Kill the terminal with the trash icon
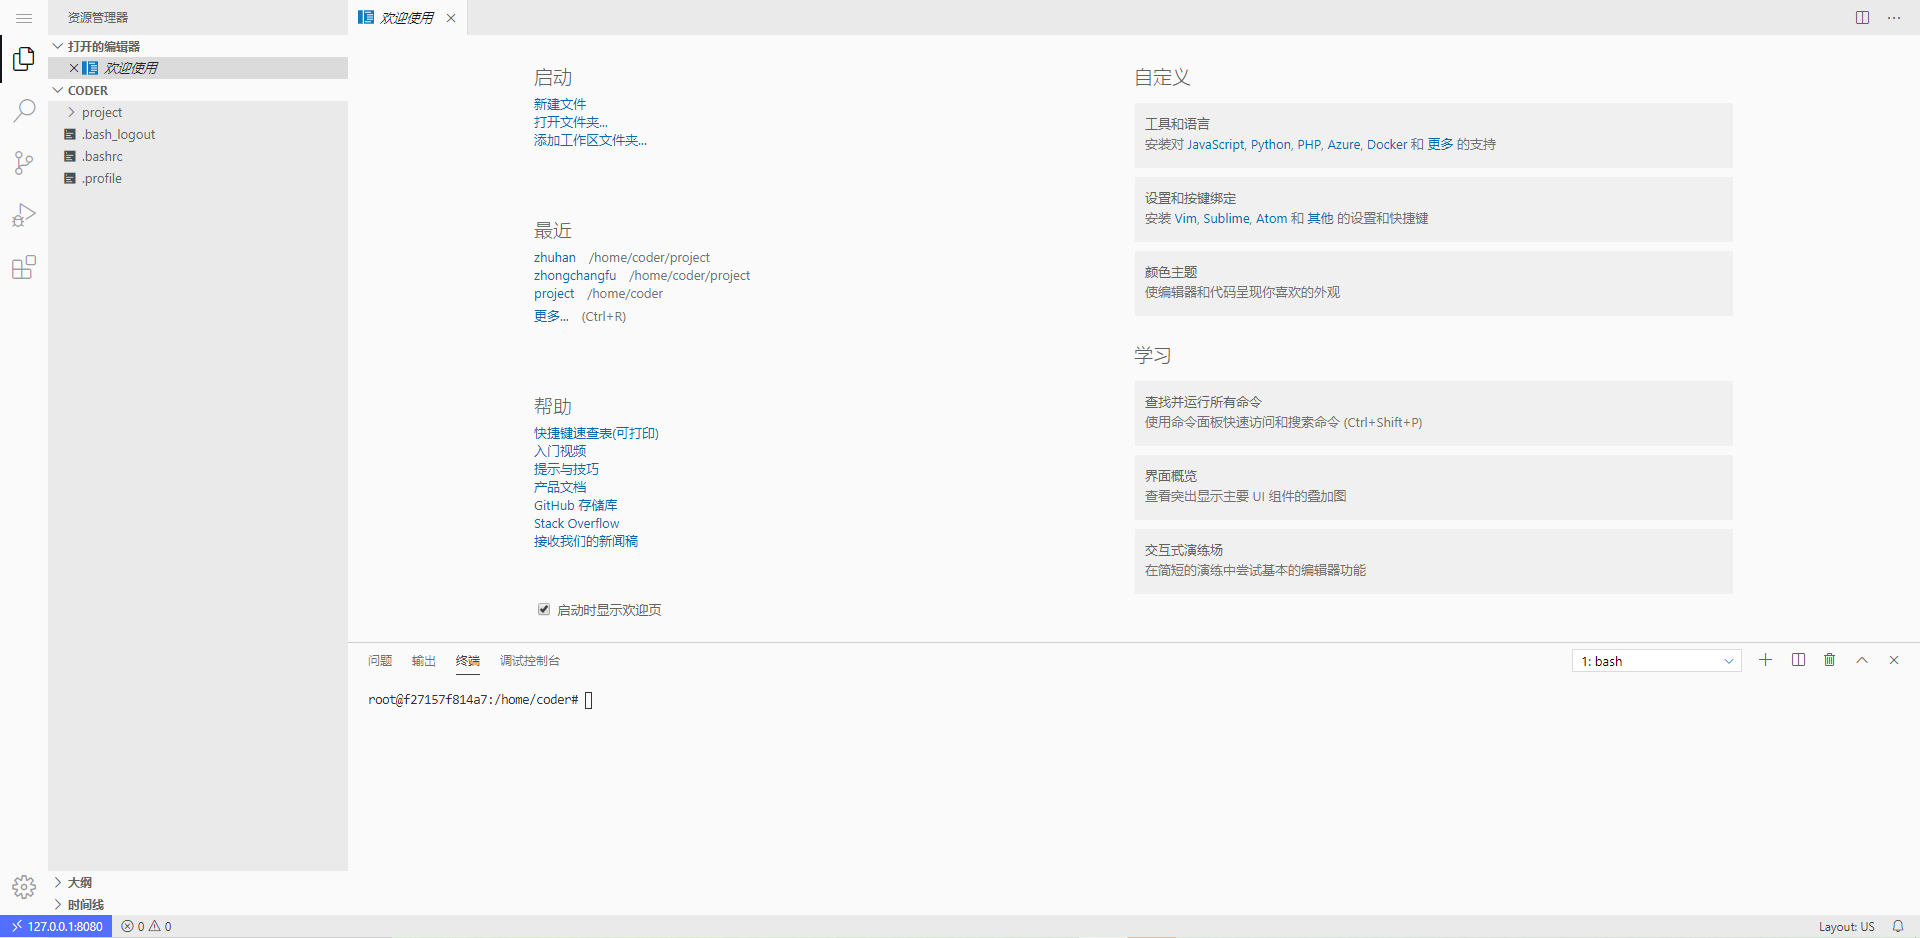This screenshot has width=1920, height=938. 1830,660
